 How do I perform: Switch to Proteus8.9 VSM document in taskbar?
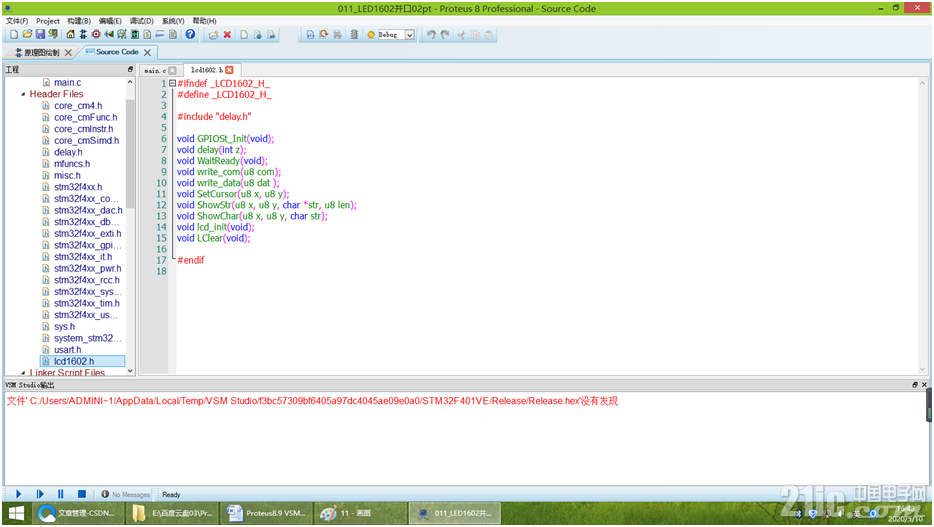[266, 513]
